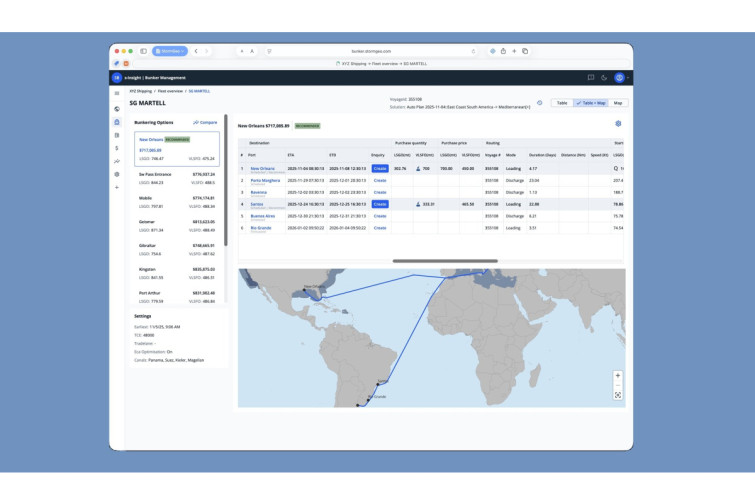Open the table settings gear icon
The image size is (755, 504).
click(x=618, y=124)
